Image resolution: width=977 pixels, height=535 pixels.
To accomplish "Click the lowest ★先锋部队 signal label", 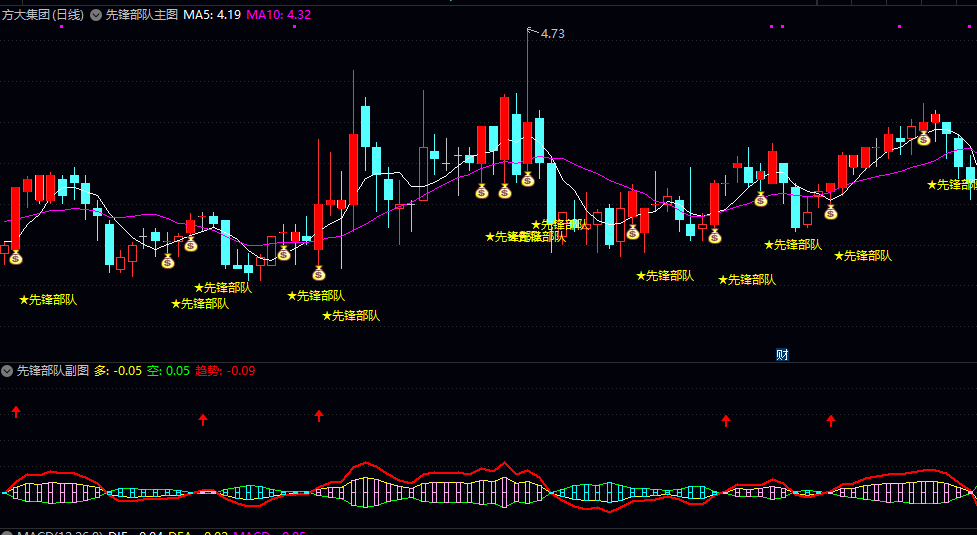I will pos(351,316).
